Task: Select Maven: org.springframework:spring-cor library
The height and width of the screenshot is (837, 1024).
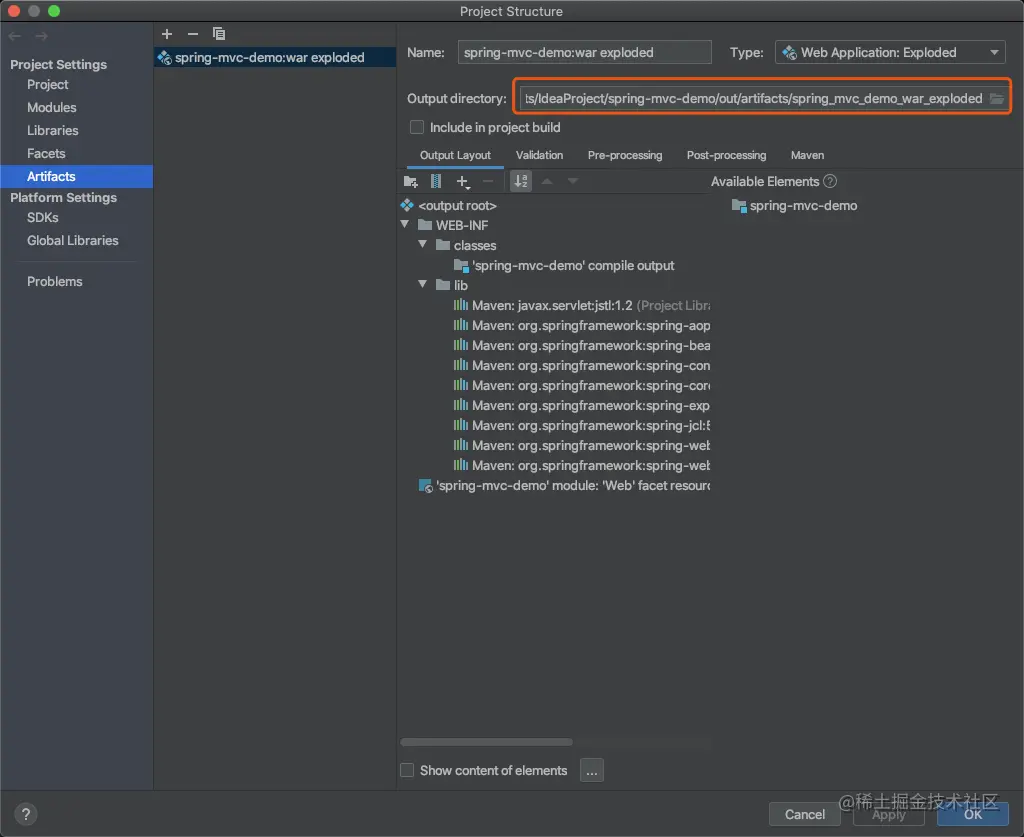Action: pos(591,385)
